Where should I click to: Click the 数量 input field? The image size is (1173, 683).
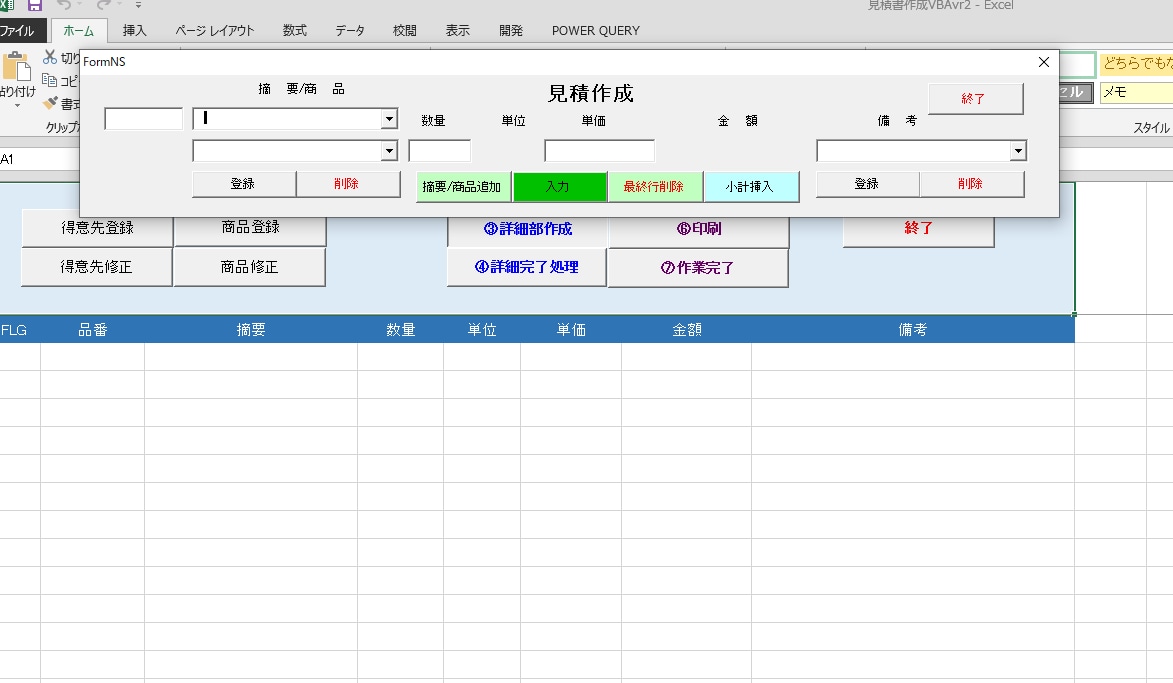(440, 151)
